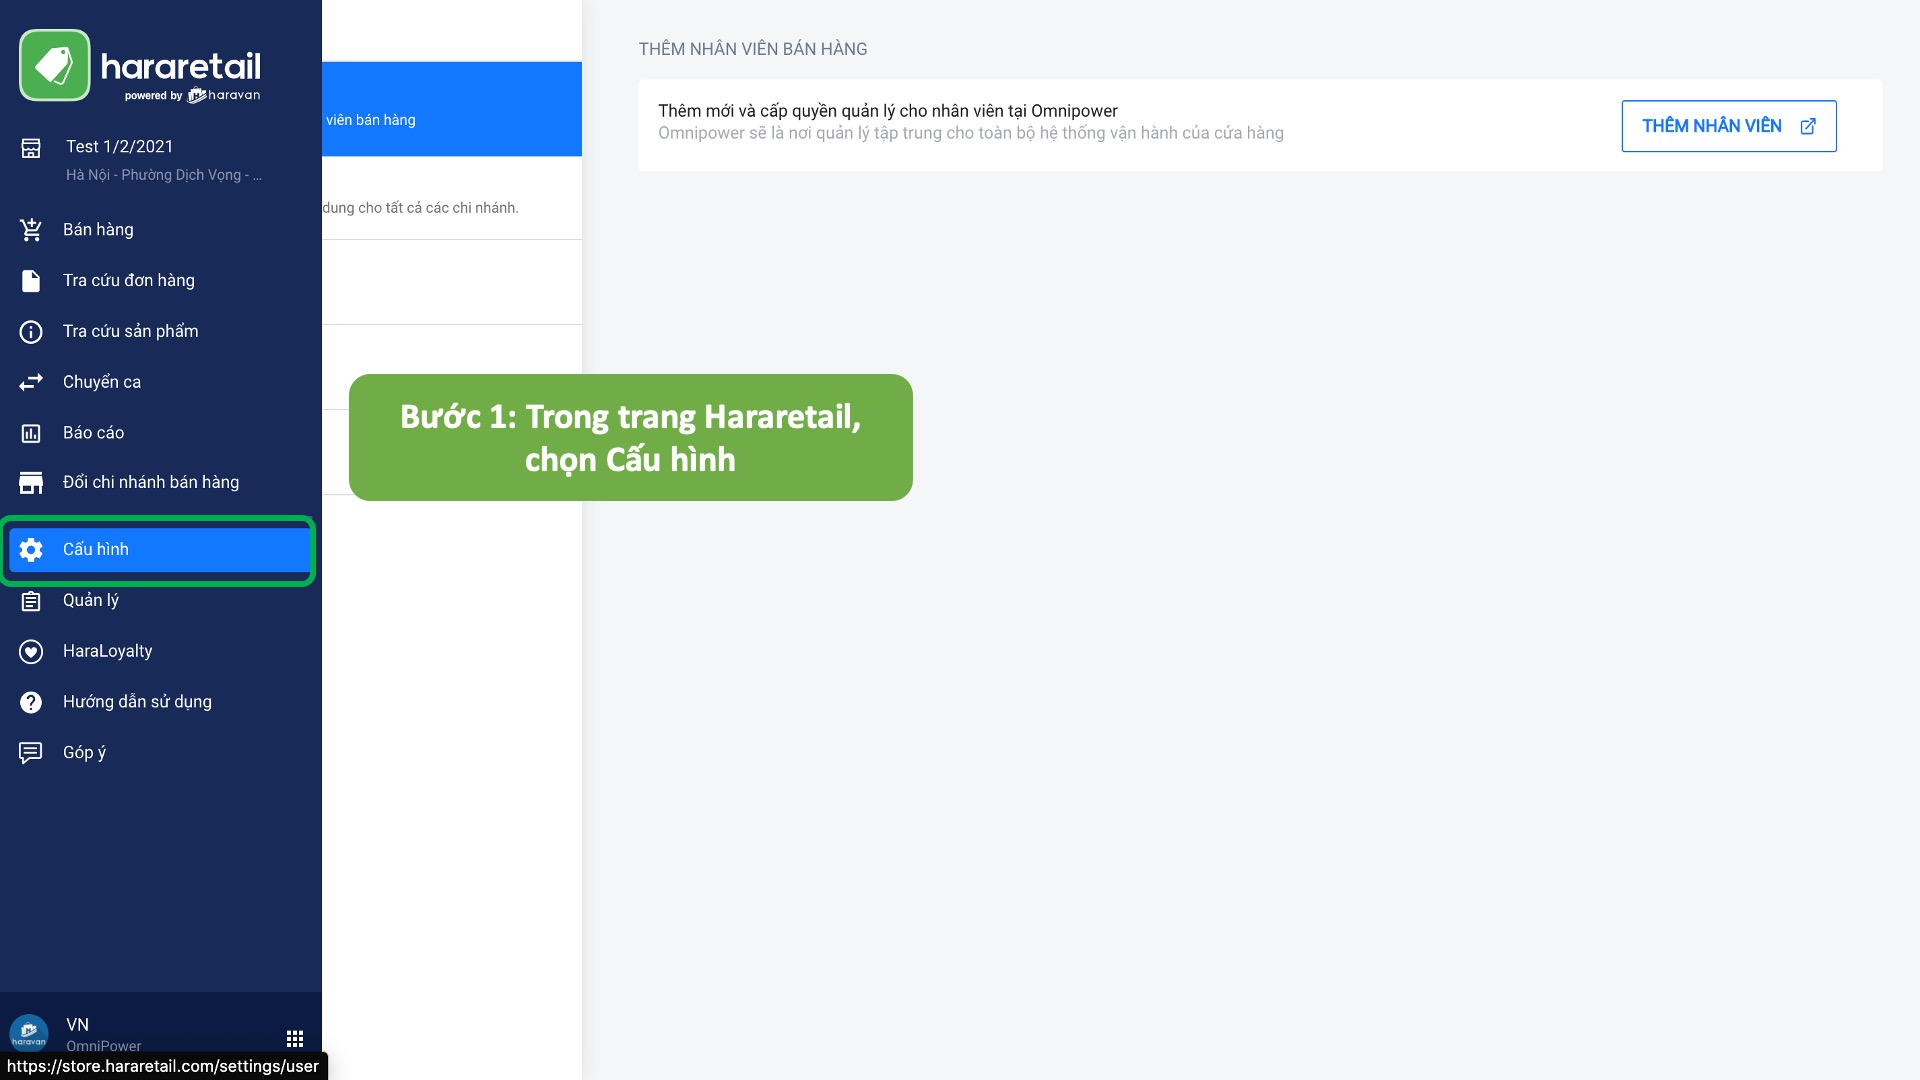Open the Bán hàng menu item
This screenshot has width=1920, height=1080.
click(161, 229)
